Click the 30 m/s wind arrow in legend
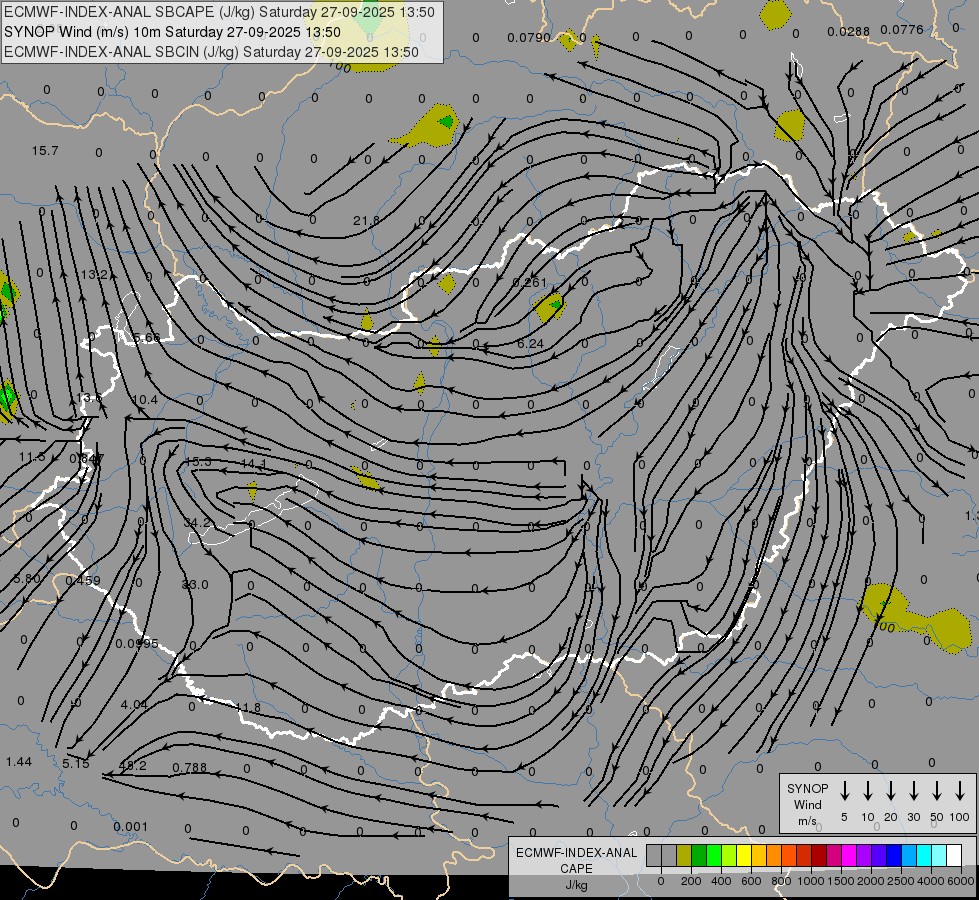This screenshot has height=900, width=979. tap(913, 791)
